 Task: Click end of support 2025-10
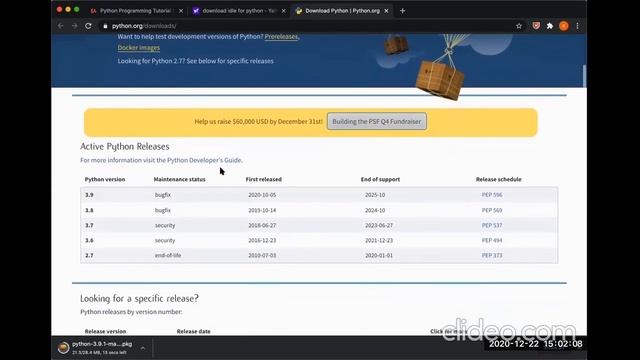tap(375, 195)
